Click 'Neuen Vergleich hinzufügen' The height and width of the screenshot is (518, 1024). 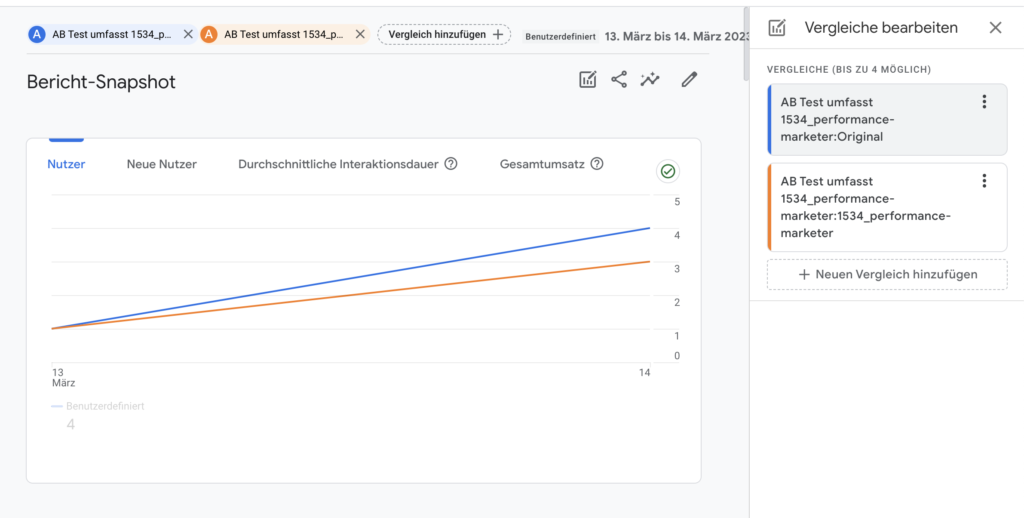pos(887,274)
